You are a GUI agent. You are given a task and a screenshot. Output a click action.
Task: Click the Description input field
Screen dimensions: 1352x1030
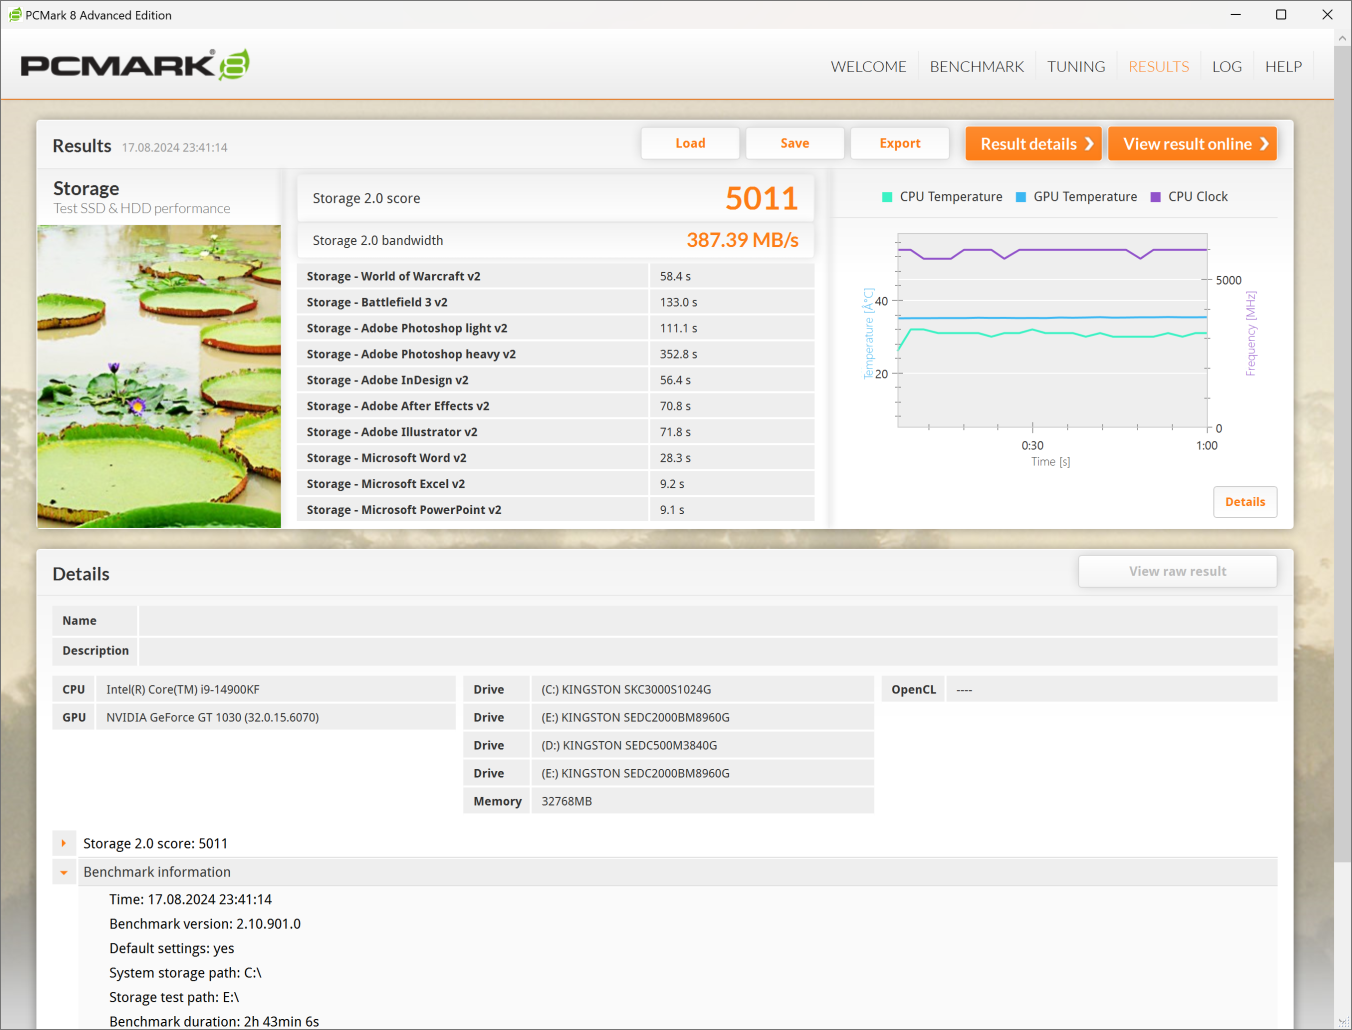coord(708,651)
